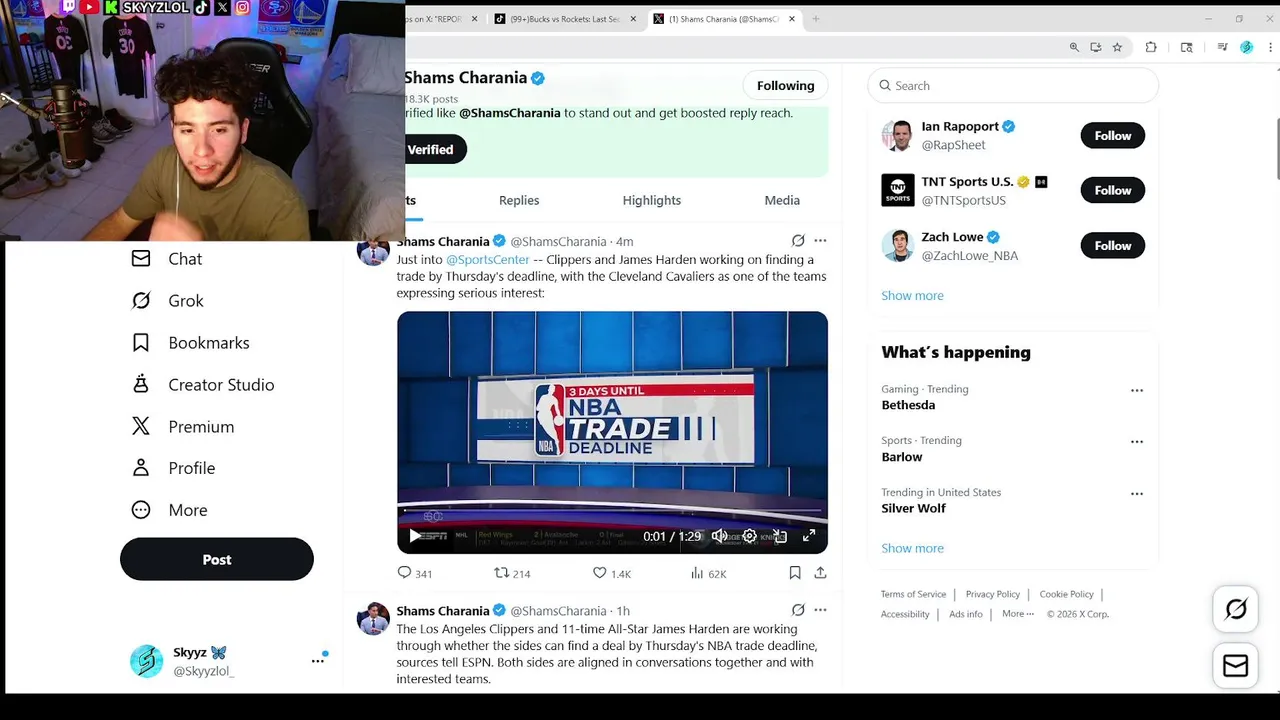Viewport: 1280px width, 720px height.
Task: Open the @SportsCenter mention link
Action: pyautogui.click(x=487, y=259)
